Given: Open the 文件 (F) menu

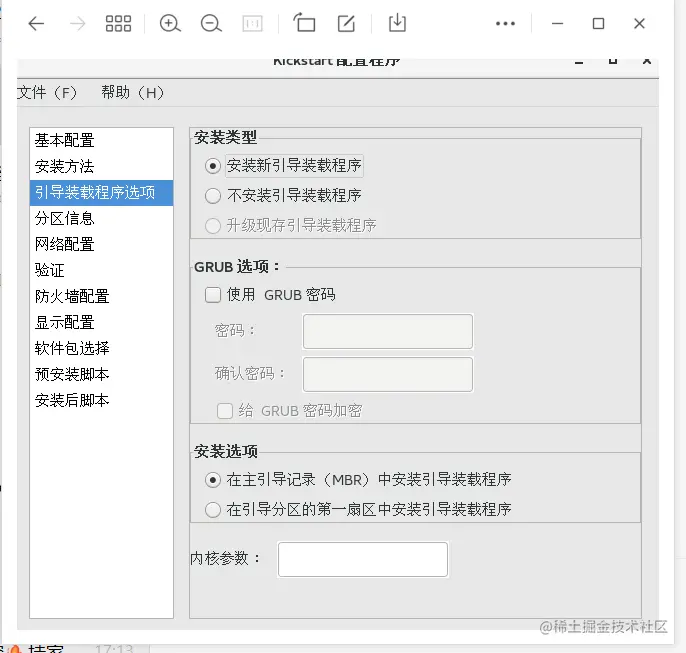Looking at the screenshot, I should (47, 93).
